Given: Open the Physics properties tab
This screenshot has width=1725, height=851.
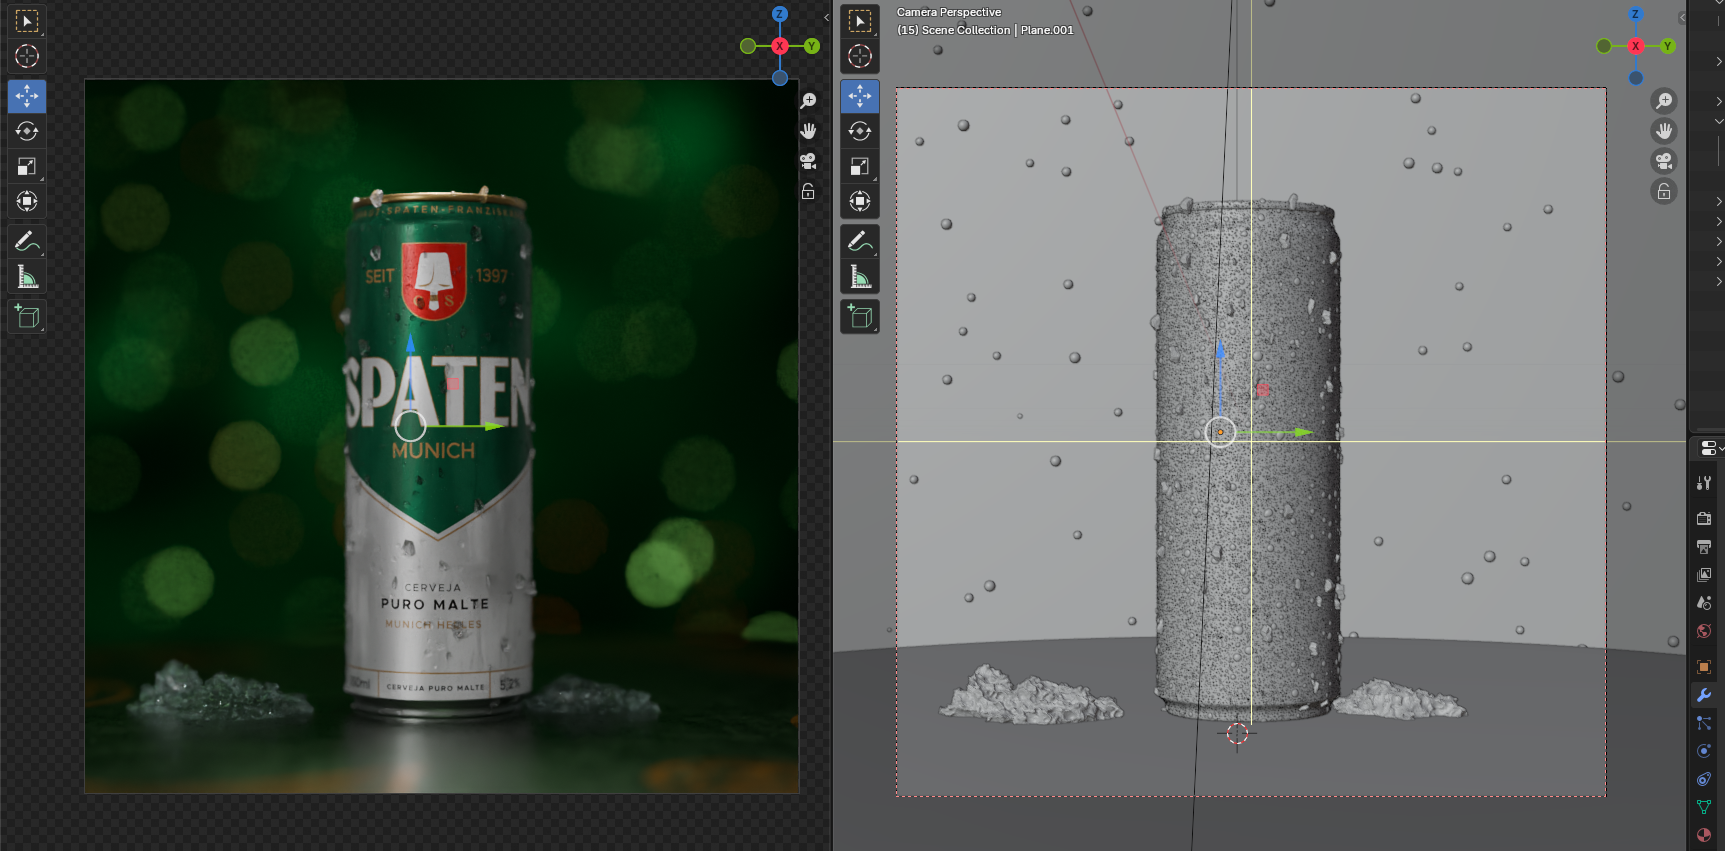Looking at the screenshot, I should point(1704,751).
